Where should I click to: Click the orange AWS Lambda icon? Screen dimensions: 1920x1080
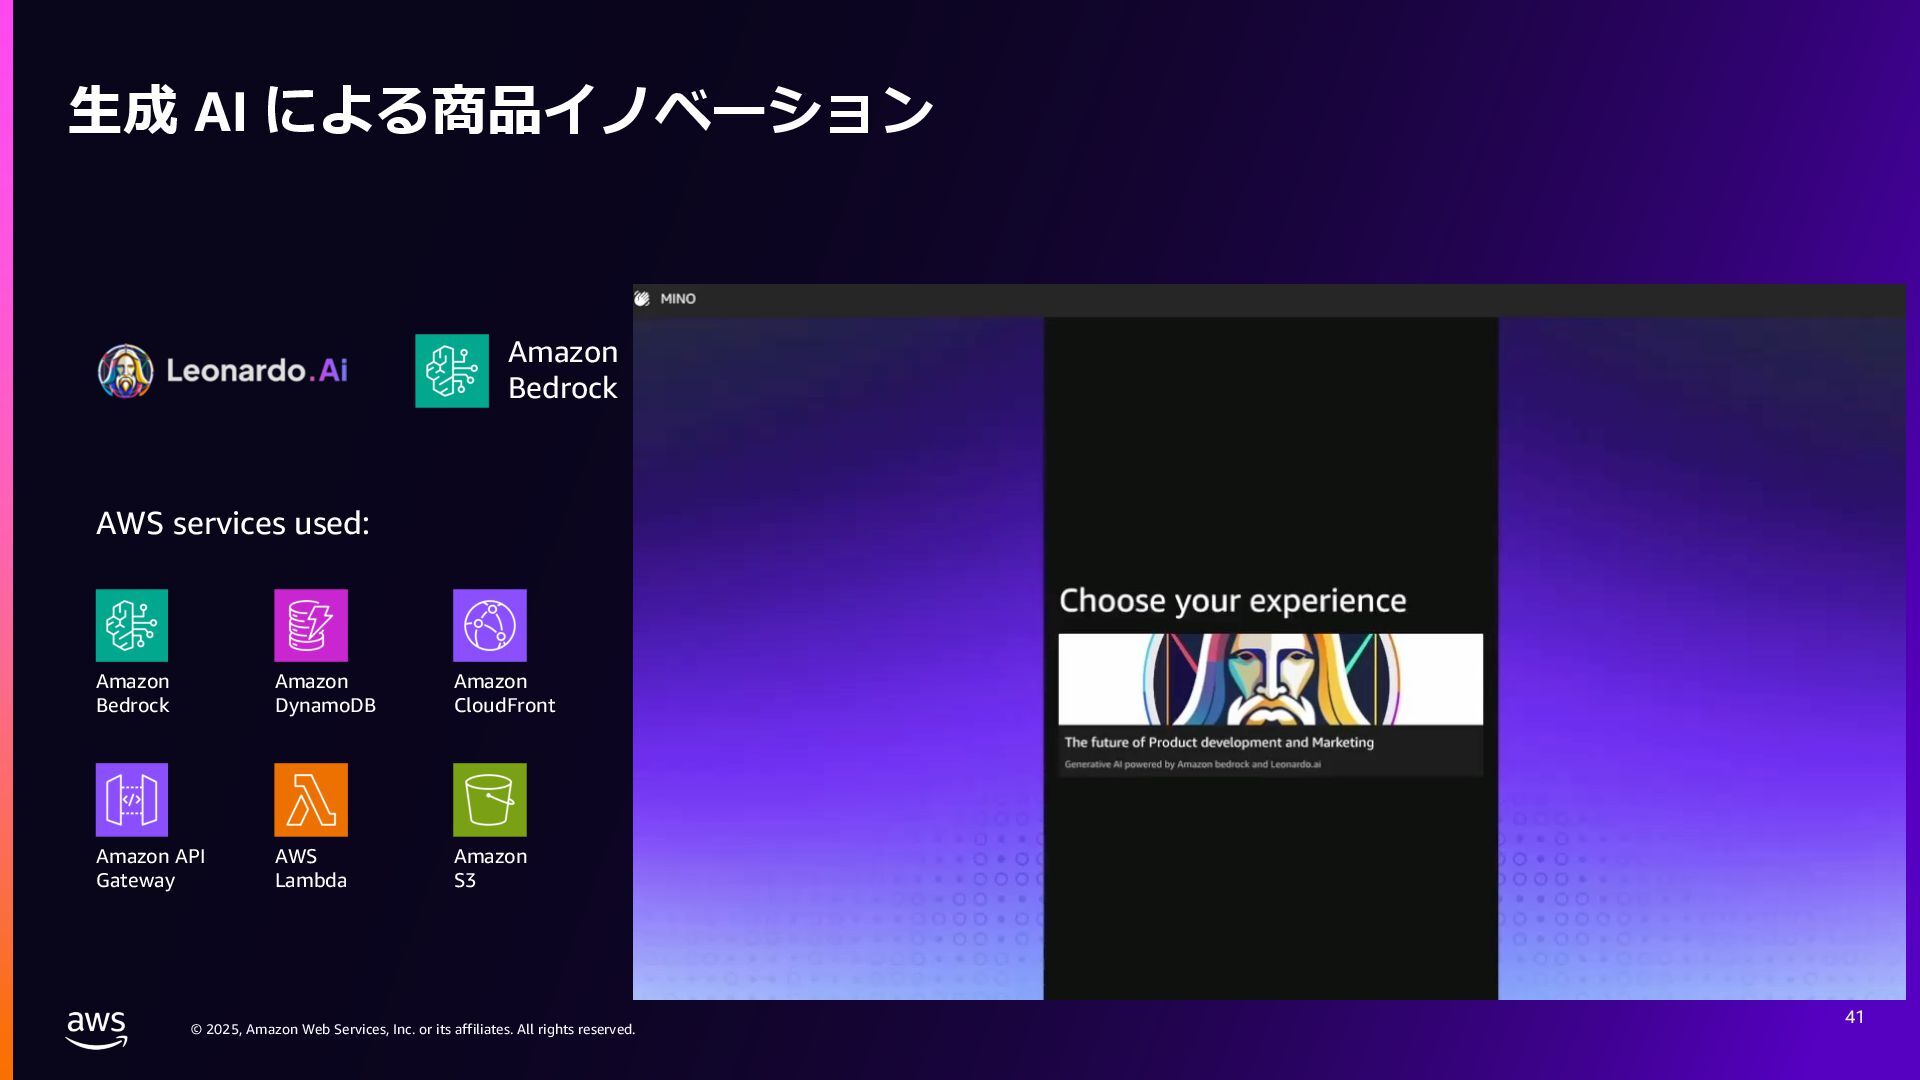click(311, 799)
